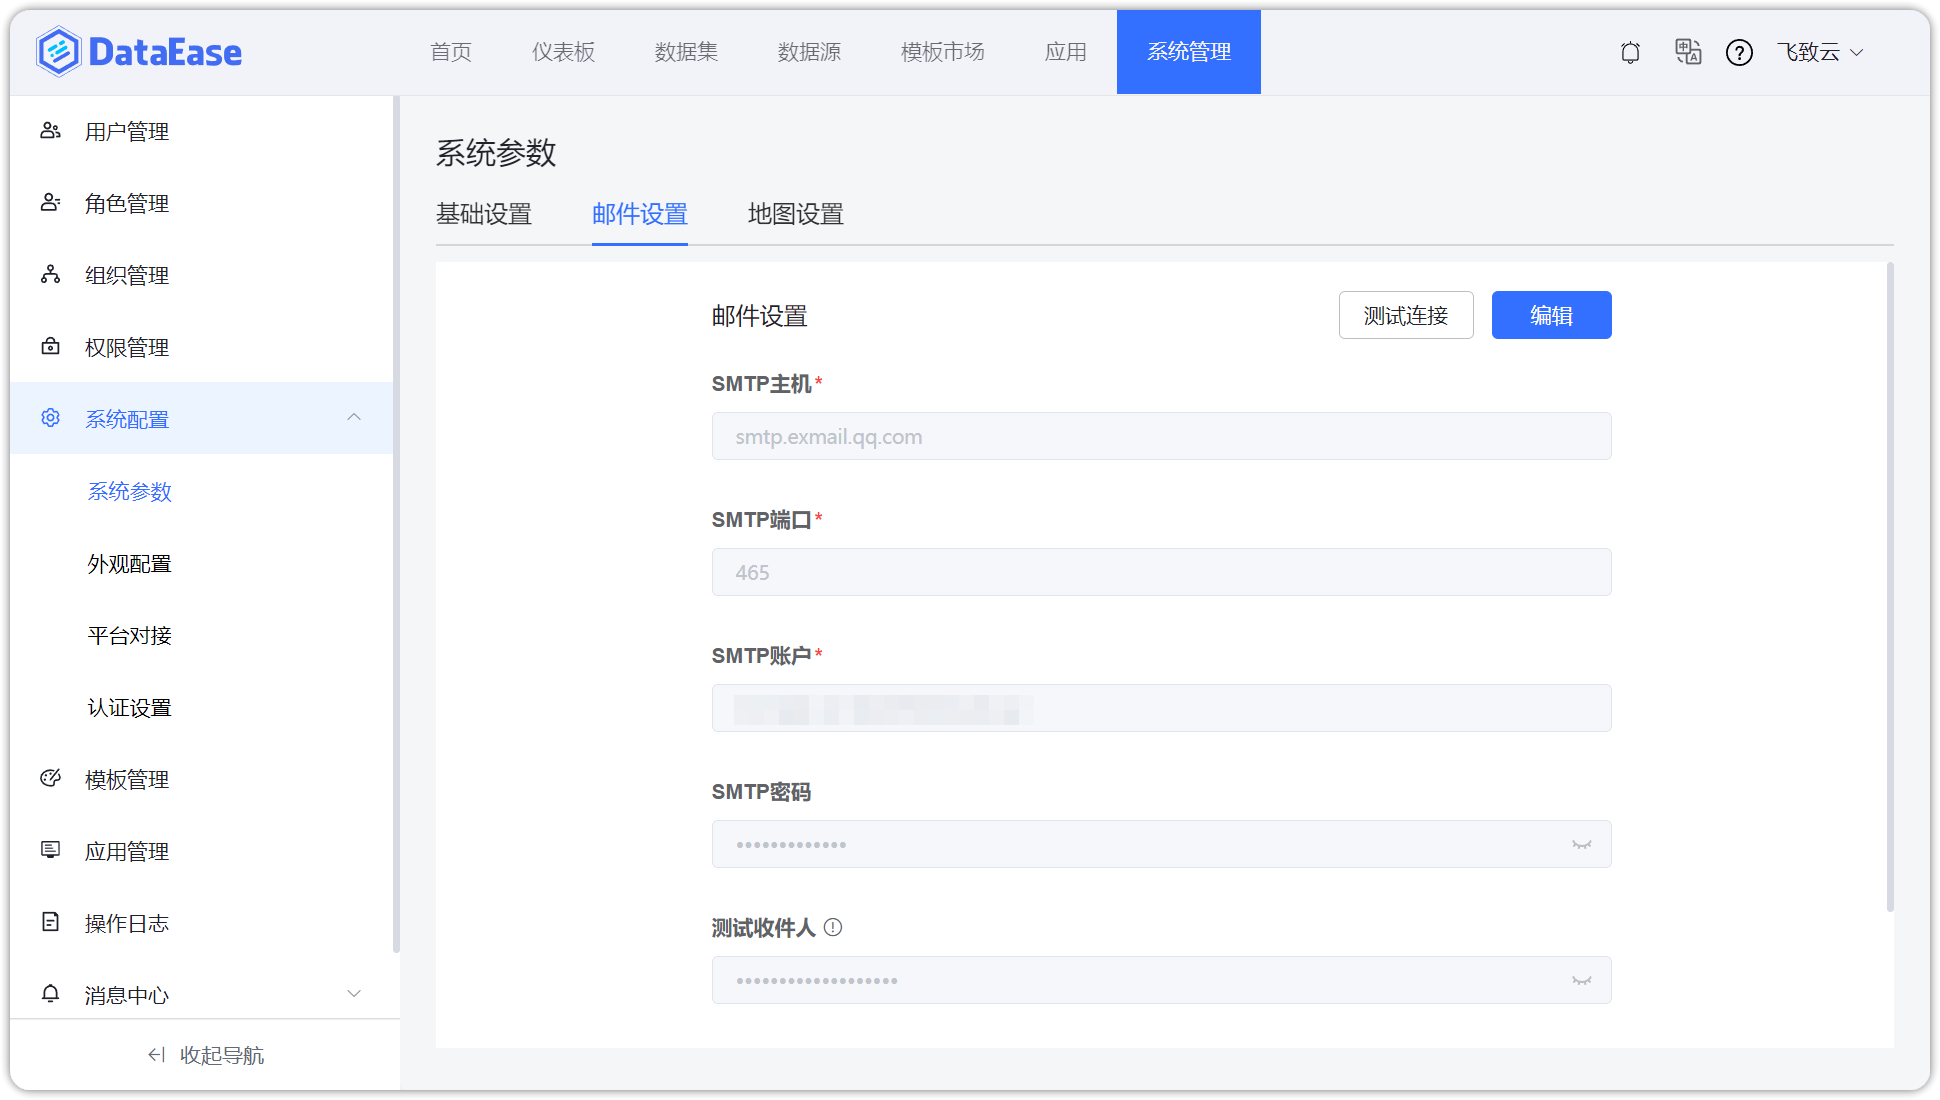Screen dimensions: 1940x1100
Task: Open the 模板市场 menu
Action: 943,52
